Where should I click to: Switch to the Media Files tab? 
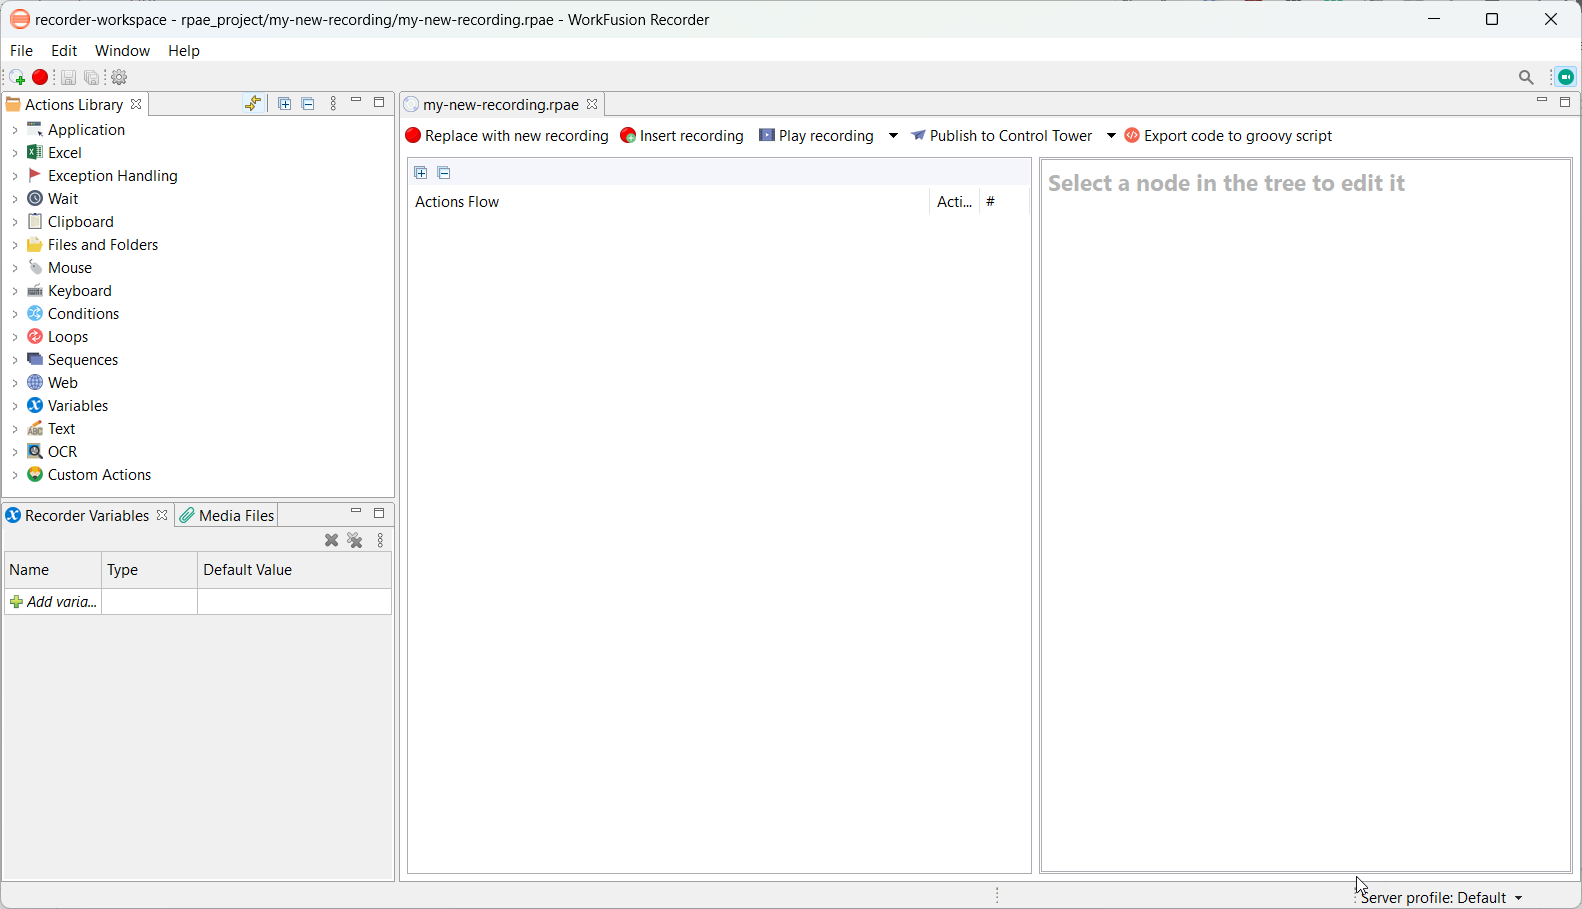[227, 515]
